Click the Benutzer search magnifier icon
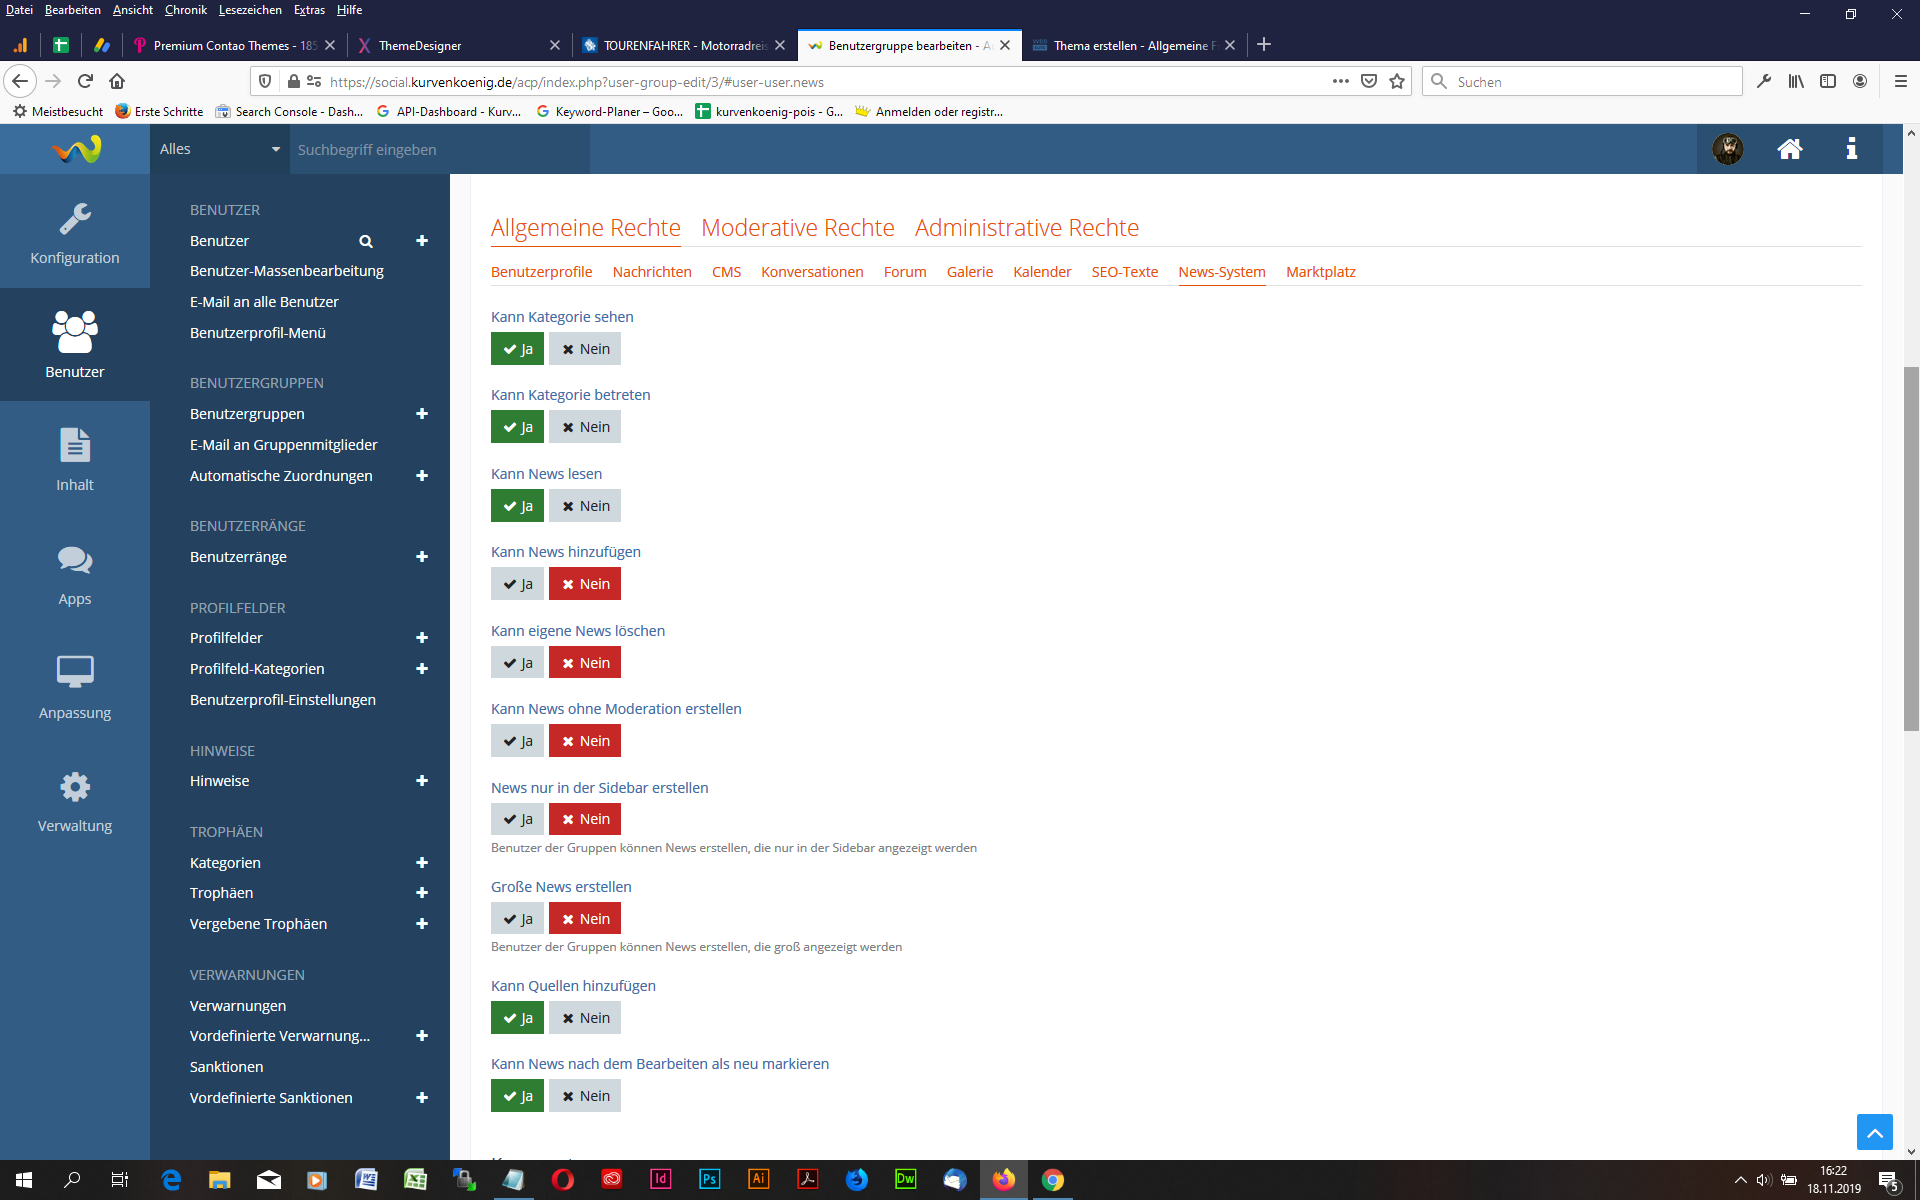Image resolution: width=1920 pixels, height=1200 pixels. click(x=366, y=241)
